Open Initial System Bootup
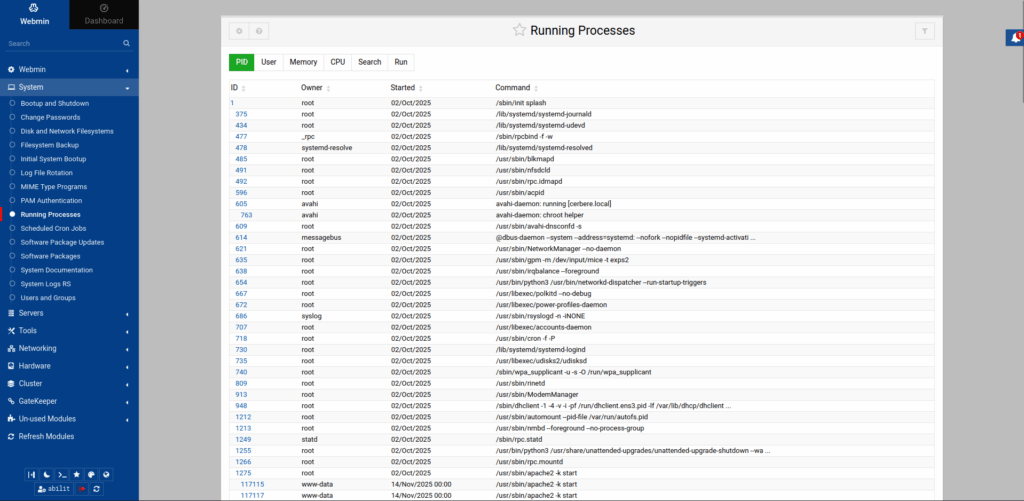 [54, 159]
